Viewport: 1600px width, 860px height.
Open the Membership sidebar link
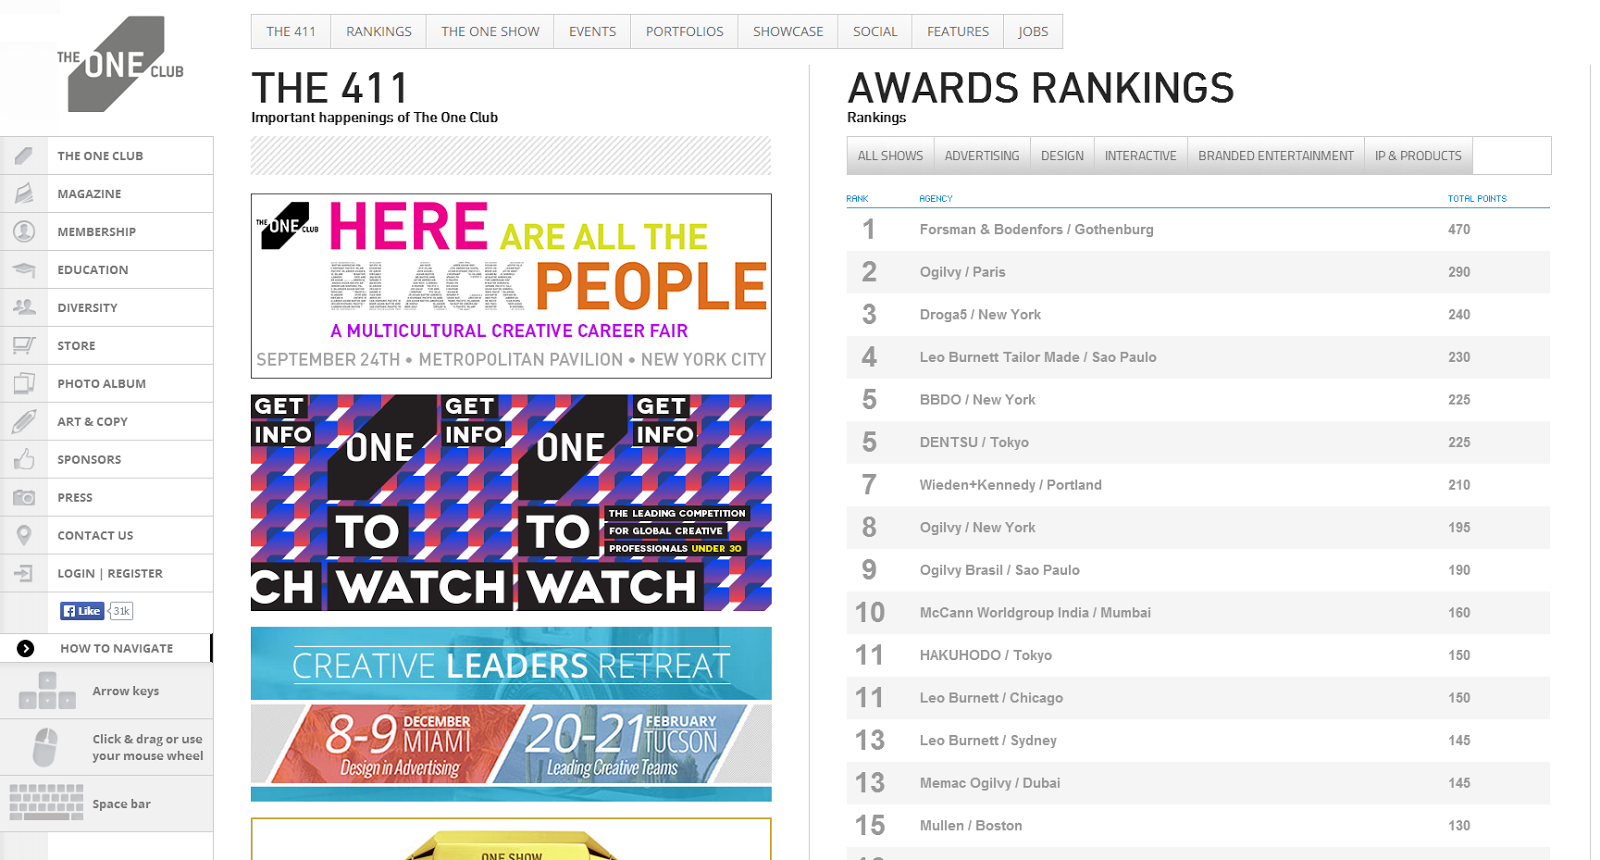coord(96,232)
